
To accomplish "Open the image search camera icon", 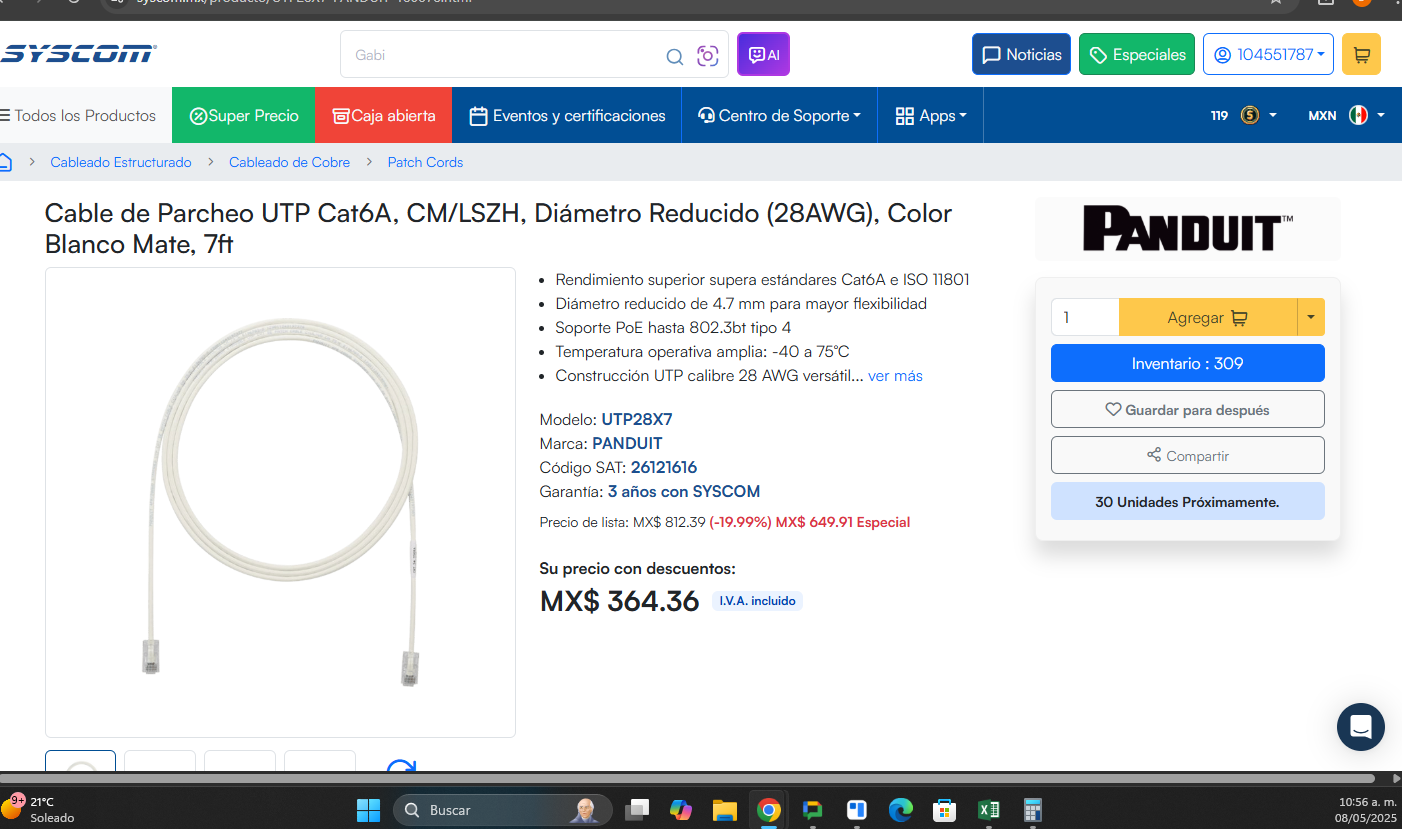I will tap(708, 56).
